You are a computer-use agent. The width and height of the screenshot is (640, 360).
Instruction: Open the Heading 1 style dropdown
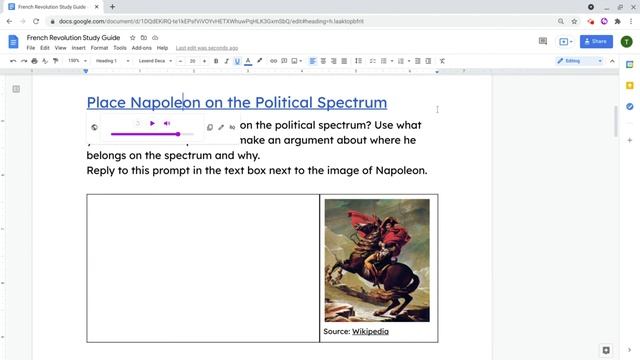pyautogui.click(x=112, y=61)
